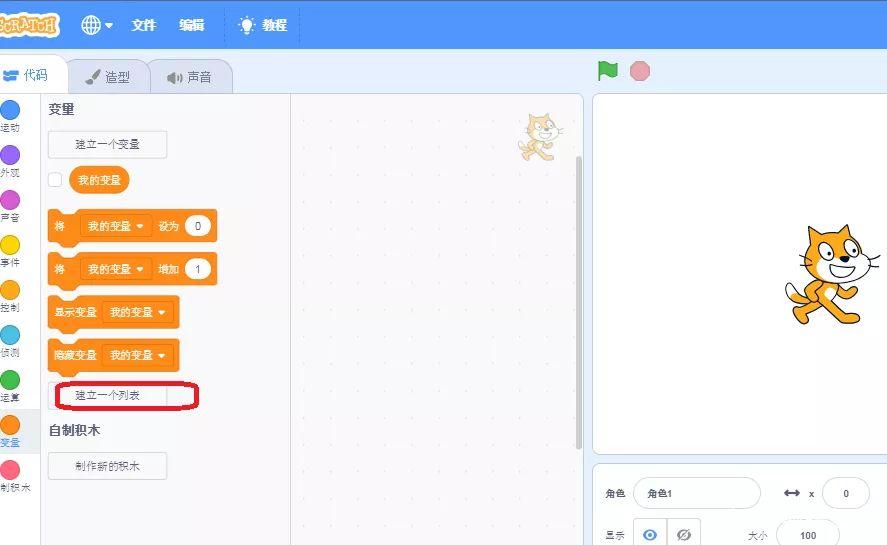
Task: Open 教程 tutorials
Action: pos(262,25)
